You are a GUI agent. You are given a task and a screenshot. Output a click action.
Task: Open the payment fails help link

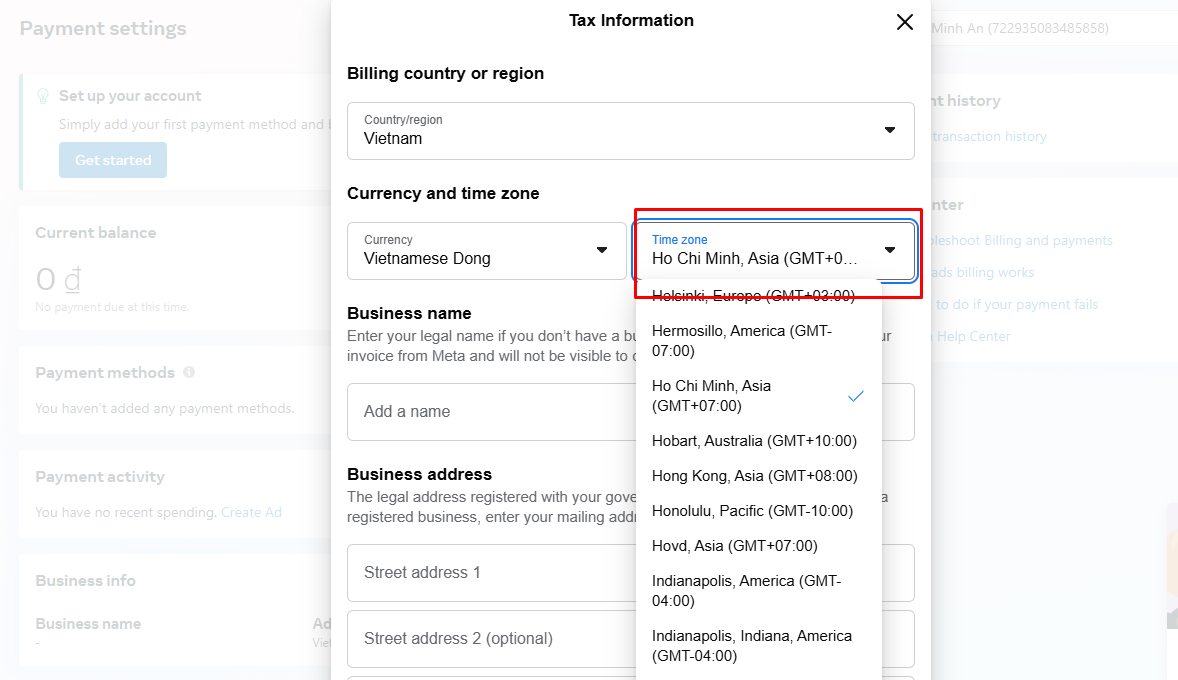tap(1016, 304)
